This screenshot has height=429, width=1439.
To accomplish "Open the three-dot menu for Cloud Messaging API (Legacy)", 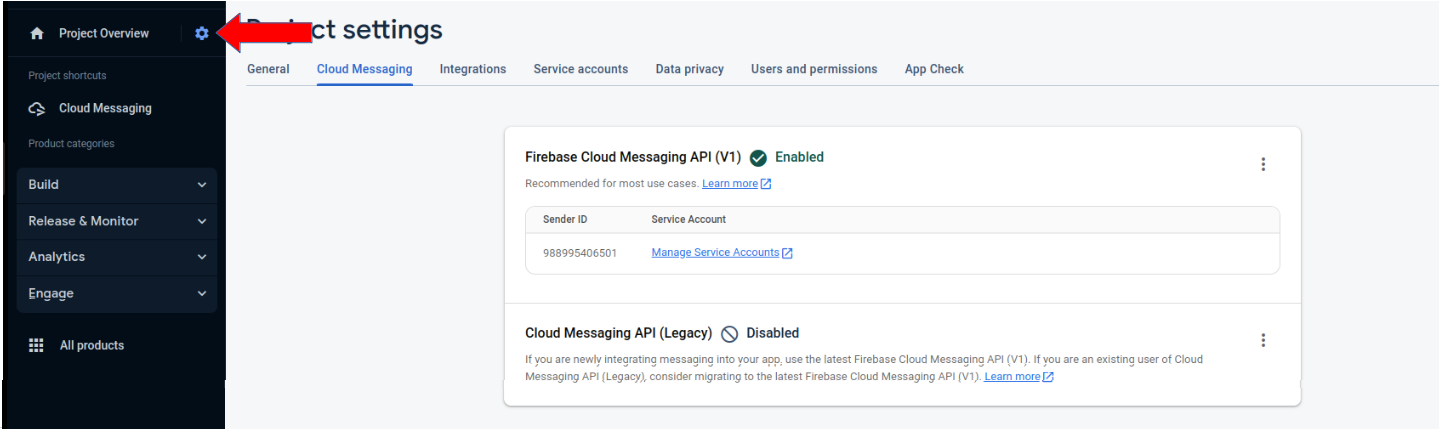I will click(x=1263, y=340).
